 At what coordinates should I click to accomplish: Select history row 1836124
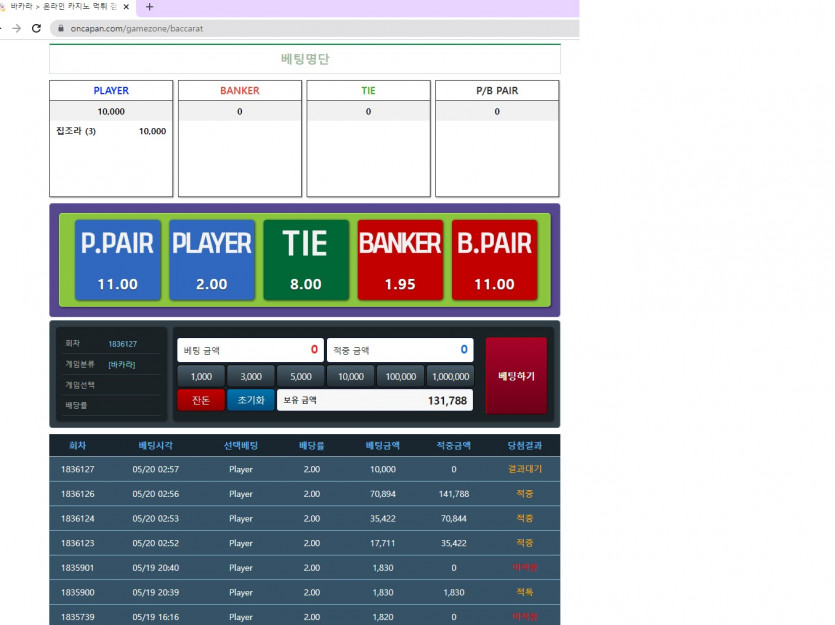(305, 518)
